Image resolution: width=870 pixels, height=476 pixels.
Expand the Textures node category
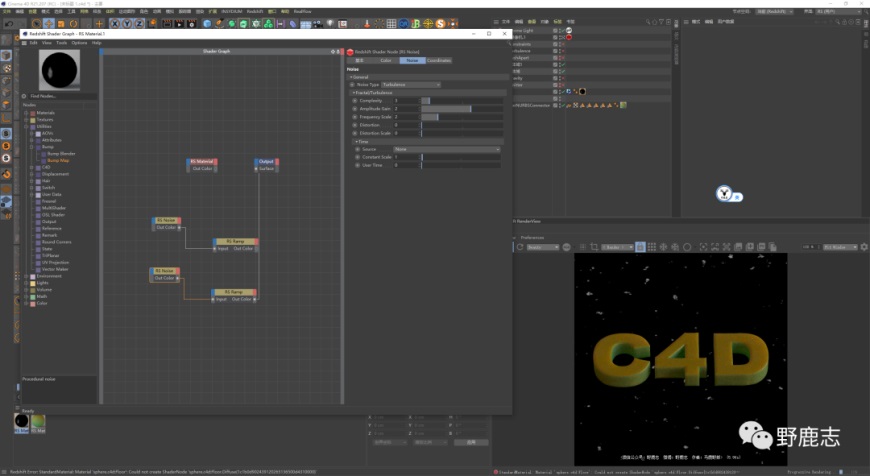(26, 120)
